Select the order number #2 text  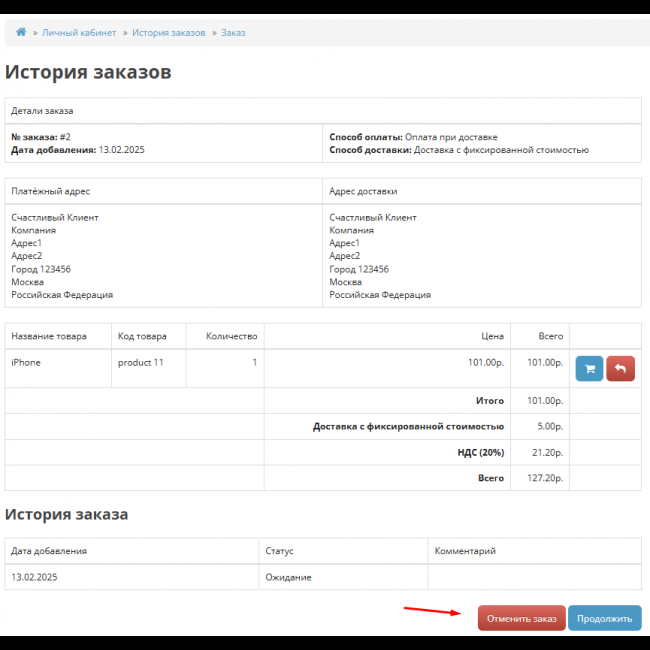pos(65,137)
